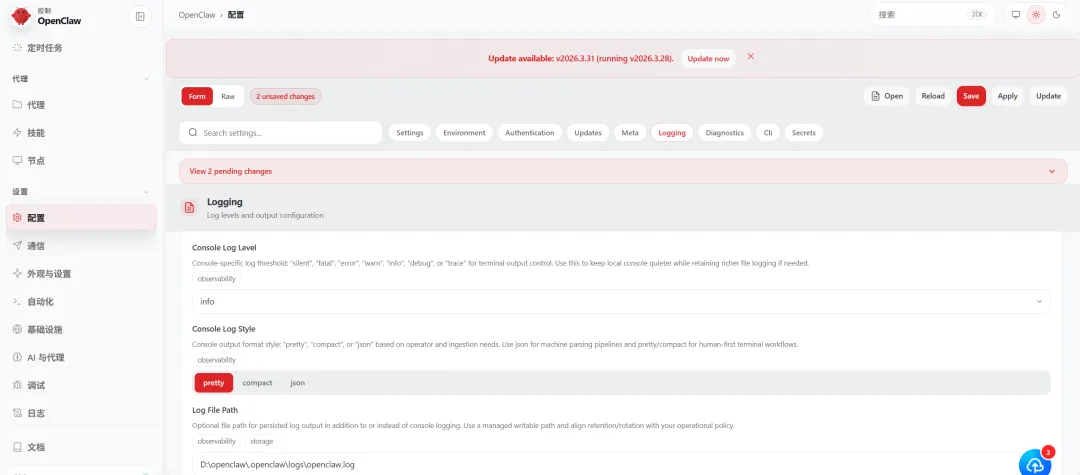Screen dimensions: 1080x475
Task: Click the storage tag
Action: tap(261, 441)
